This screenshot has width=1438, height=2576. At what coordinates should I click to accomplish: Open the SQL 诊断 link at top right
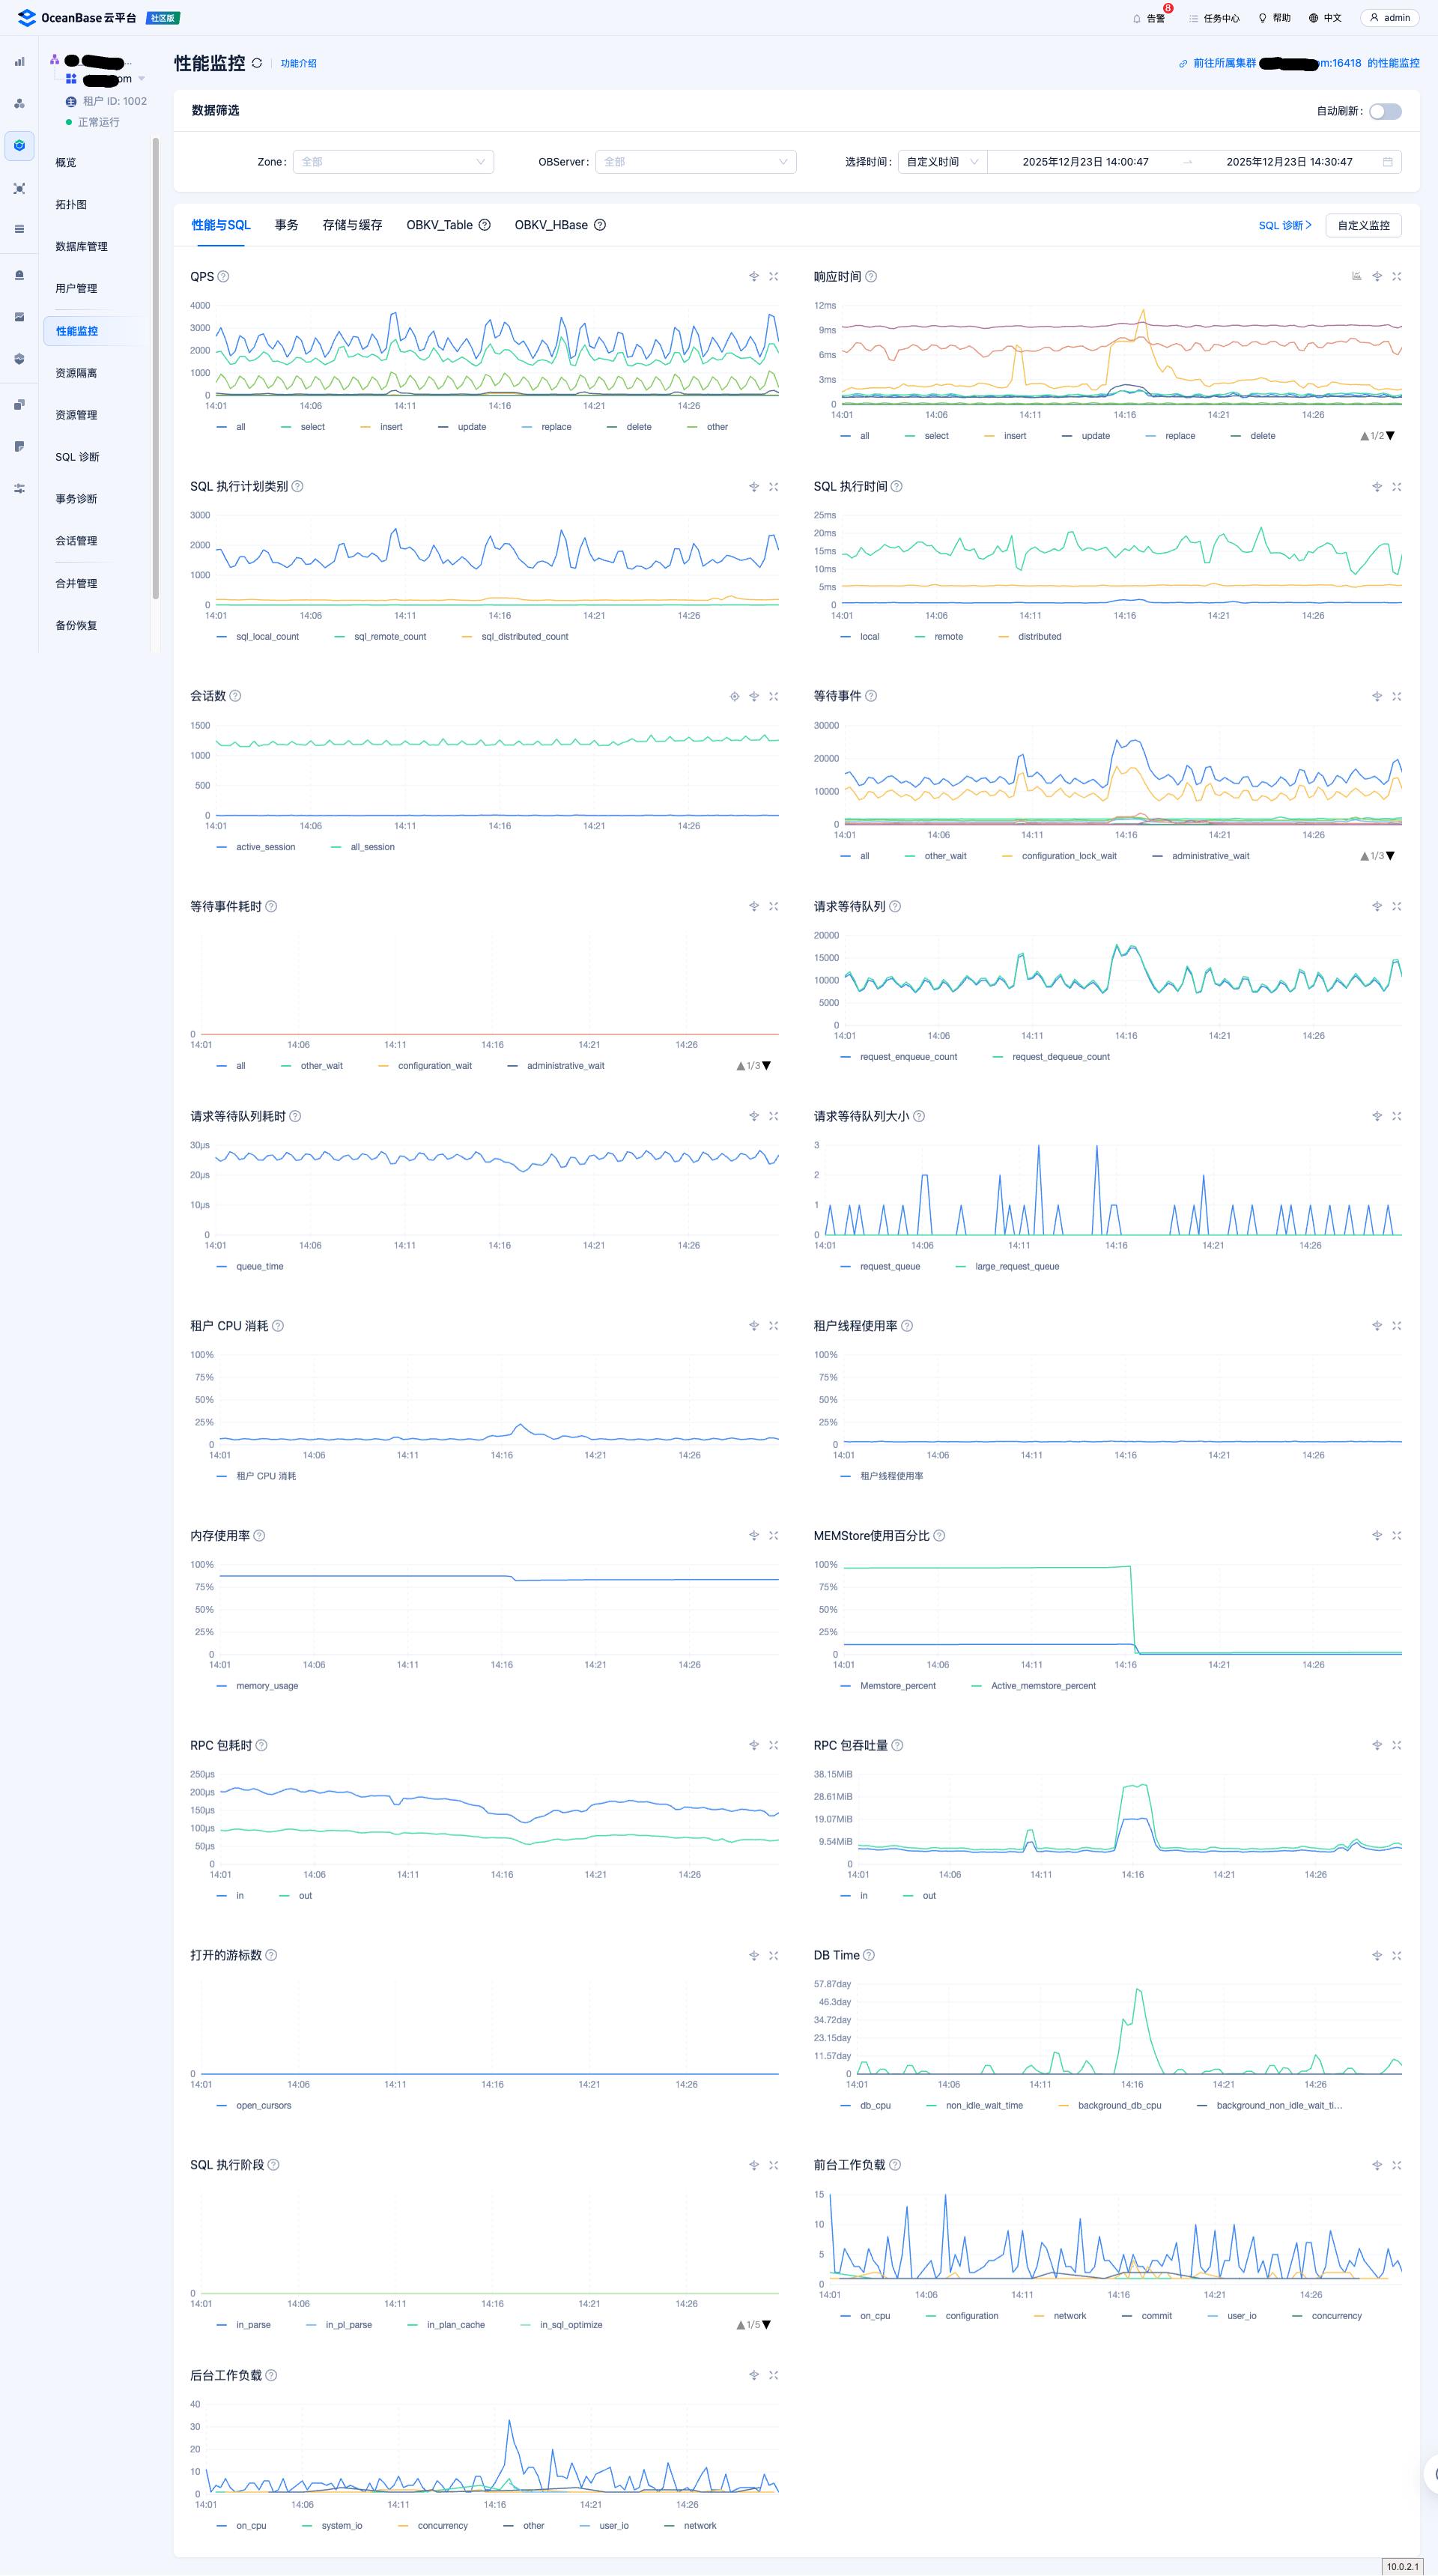[1284, 225]
